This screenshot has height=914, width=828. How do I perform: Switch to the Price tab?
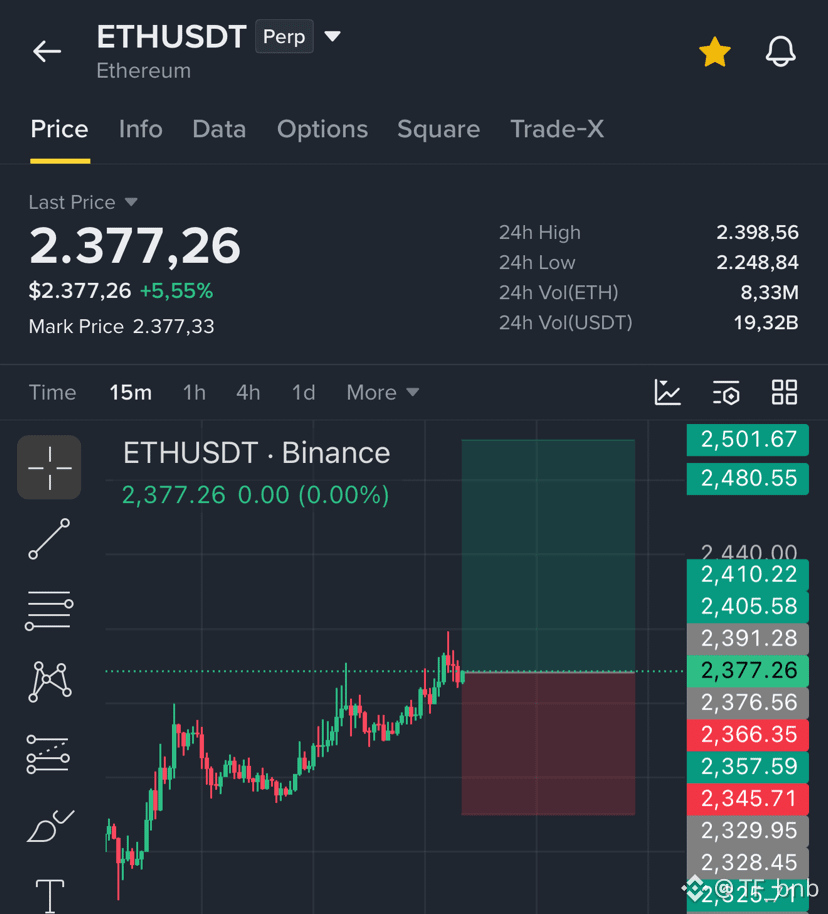coord(59,129)
